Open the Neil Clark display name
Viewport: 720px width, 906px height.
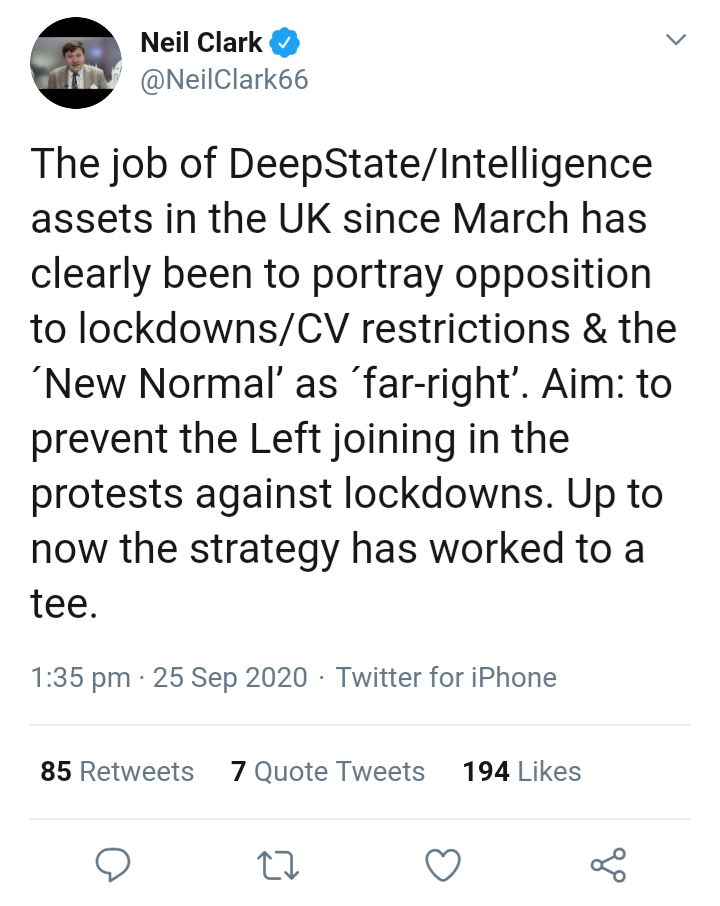[x=201, y=42]
